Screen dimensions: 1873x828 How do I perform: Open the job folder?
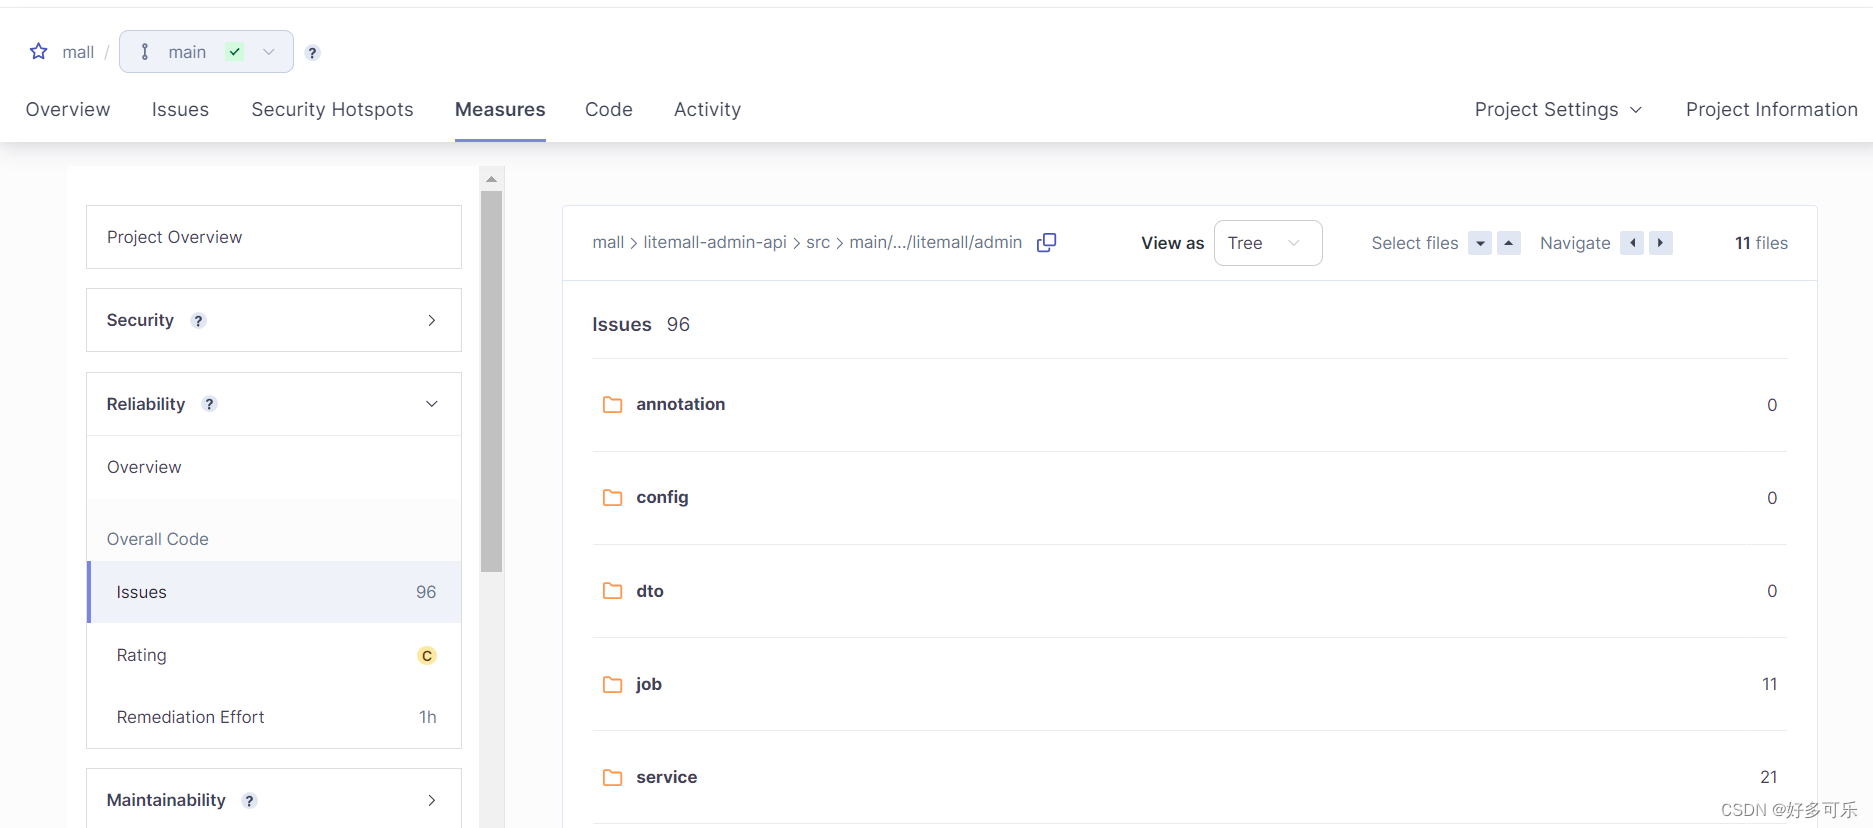(649, 684)
